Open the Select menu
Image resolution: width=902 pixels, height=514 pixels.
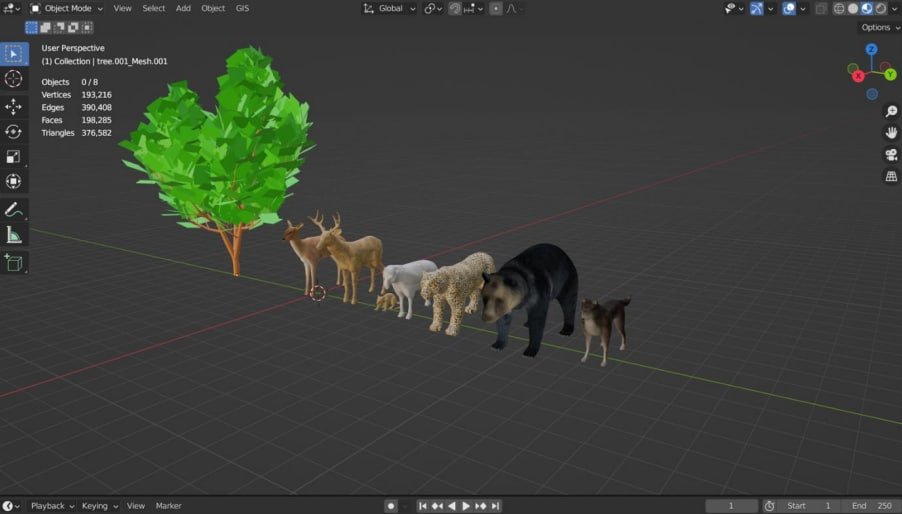[x=154, y=9]
